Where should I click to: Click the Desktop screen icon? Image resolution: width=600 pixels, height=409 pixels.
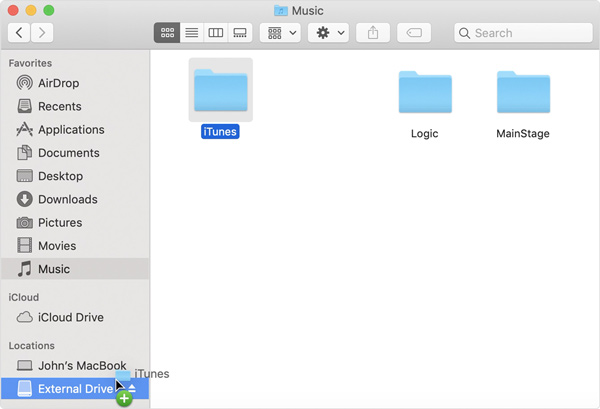coord(24,176)
